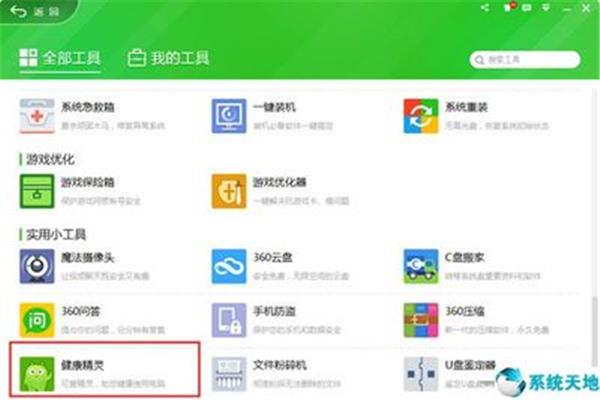Open the feedback message bubble icon
The width and height of the screenshot is (600, 400).
point(527,7)
